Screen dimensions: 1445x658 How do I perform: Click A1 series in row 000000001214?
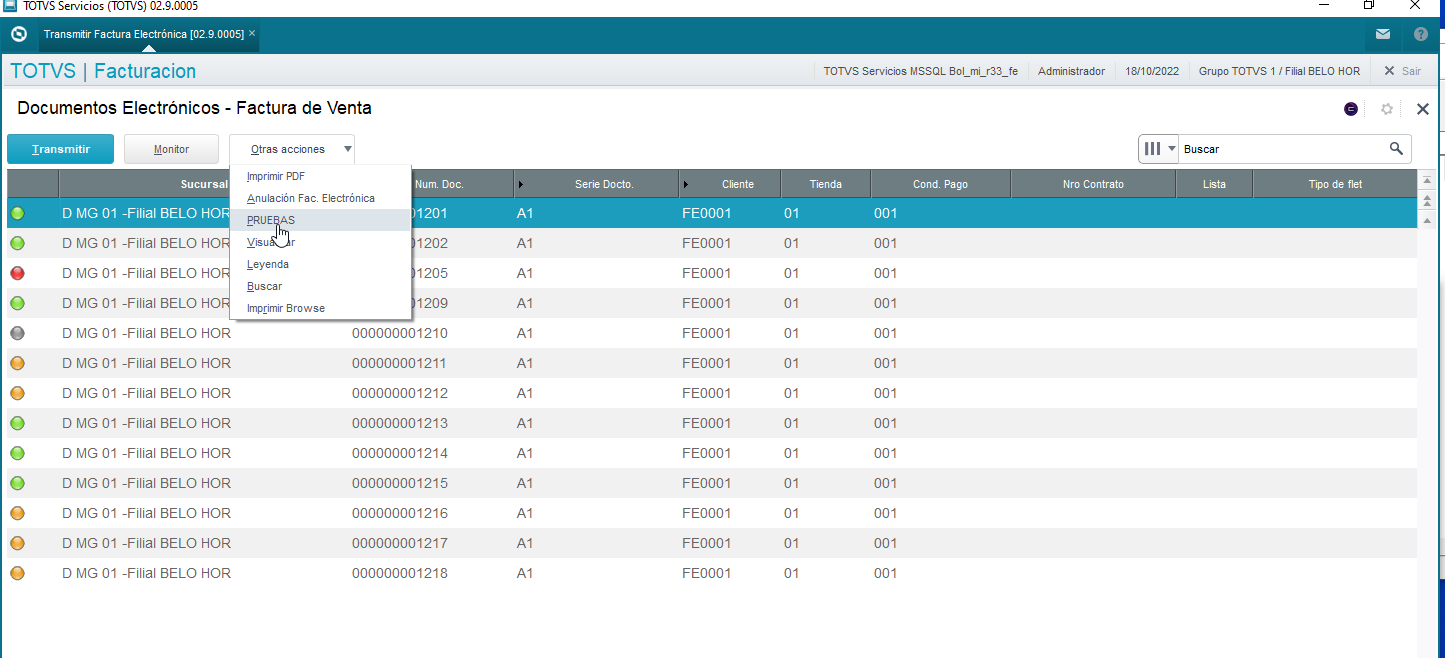click(x=525, y=453)
